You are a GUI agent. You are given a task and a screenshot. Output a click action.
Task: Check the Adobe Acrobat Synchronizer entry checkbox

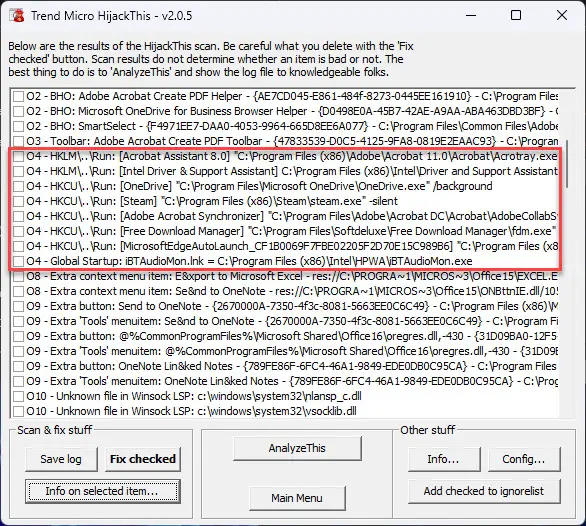click(x=18, y=216)
